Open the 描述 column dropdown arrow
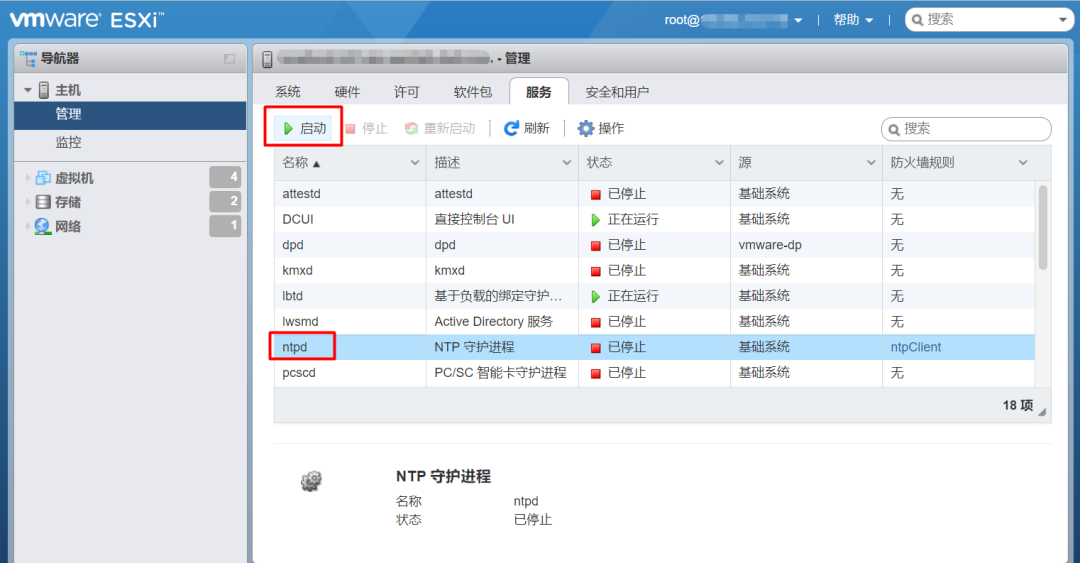1080x563 pixels. (567, 163)
